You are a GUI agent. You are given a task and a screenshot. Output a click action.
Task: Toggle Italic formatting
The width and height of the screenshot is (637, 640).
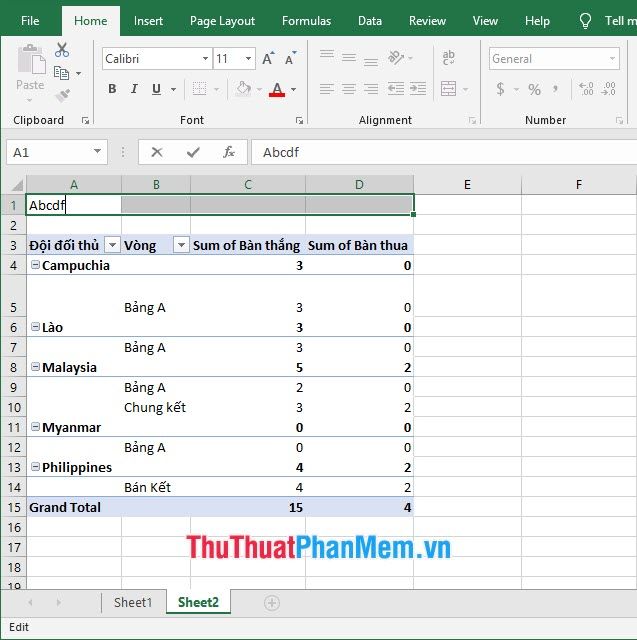click(134, 89)
